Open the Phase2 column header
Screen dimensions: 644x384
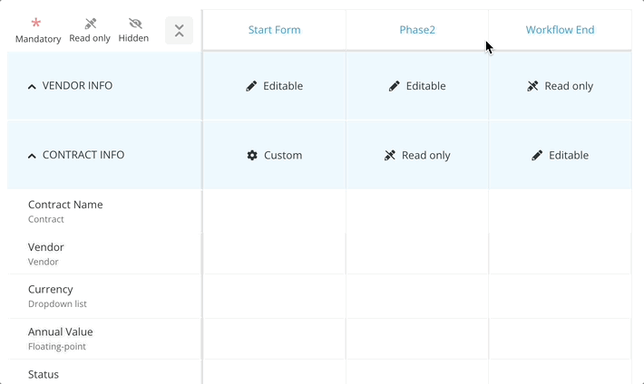tap(417, 30)
